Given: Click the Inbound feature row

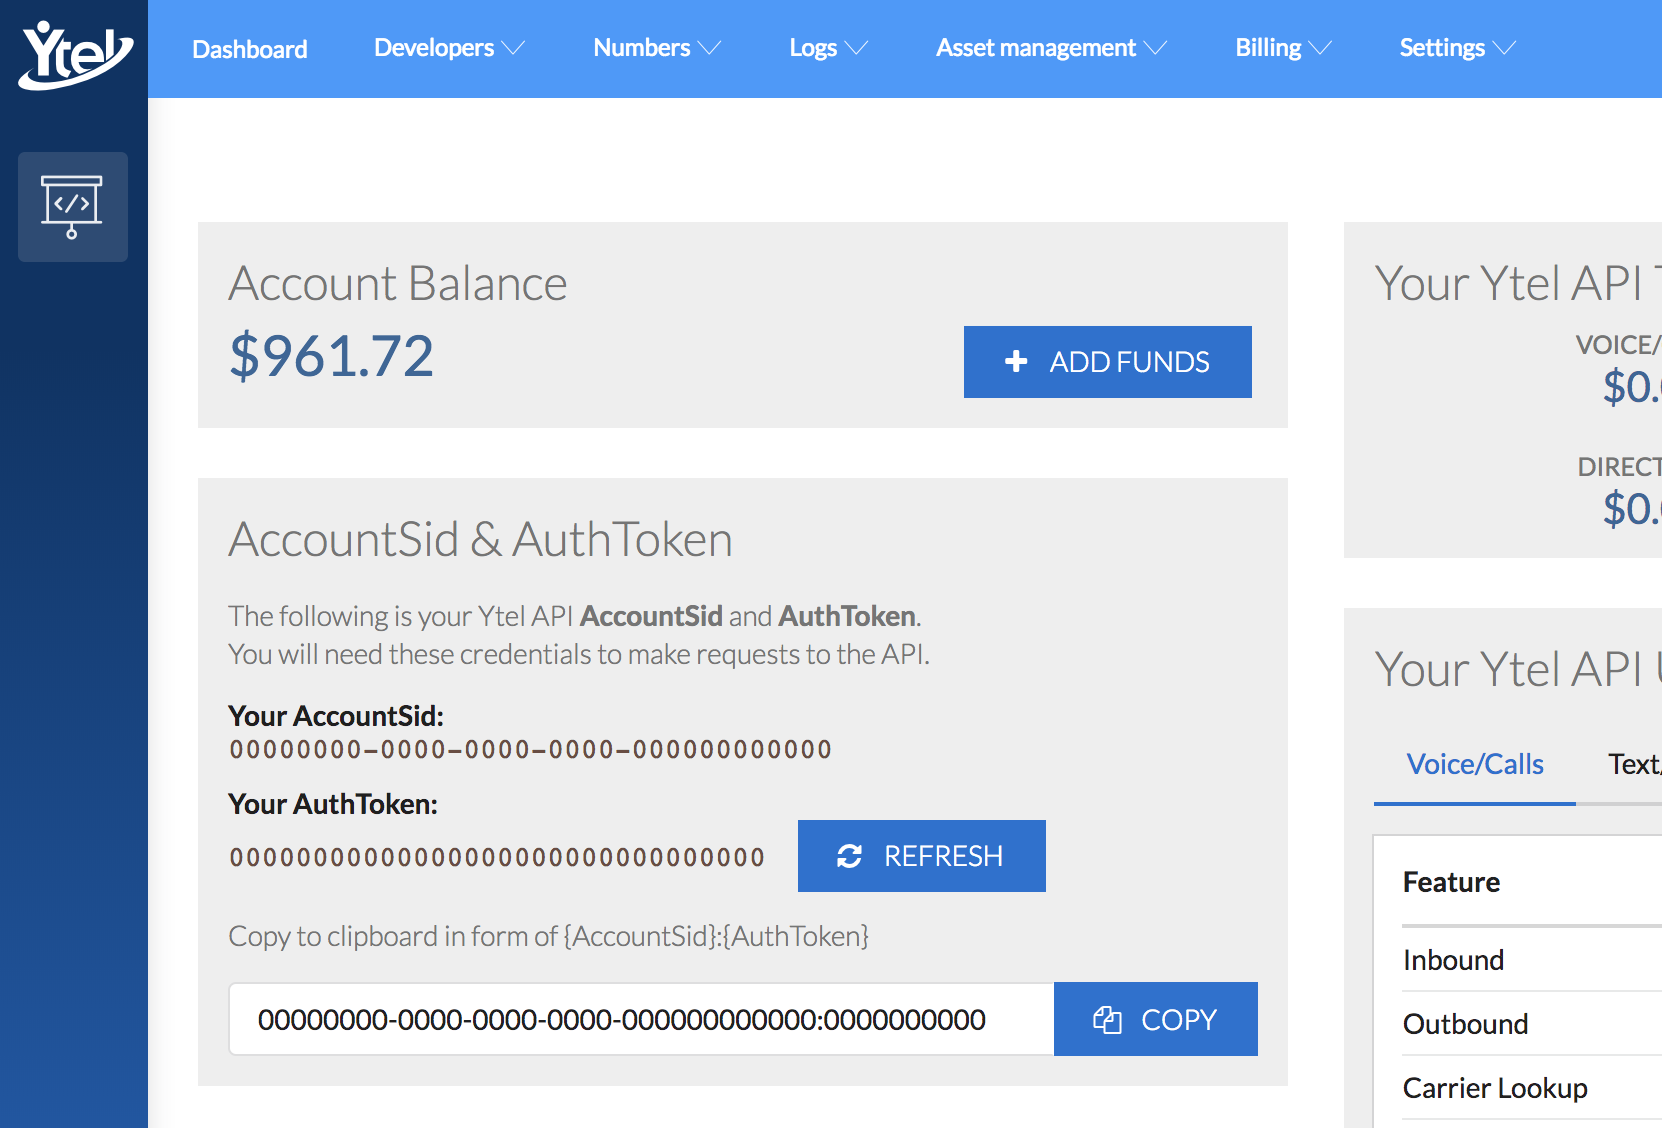Looking at the screenshot, I should click(1532, 960).
